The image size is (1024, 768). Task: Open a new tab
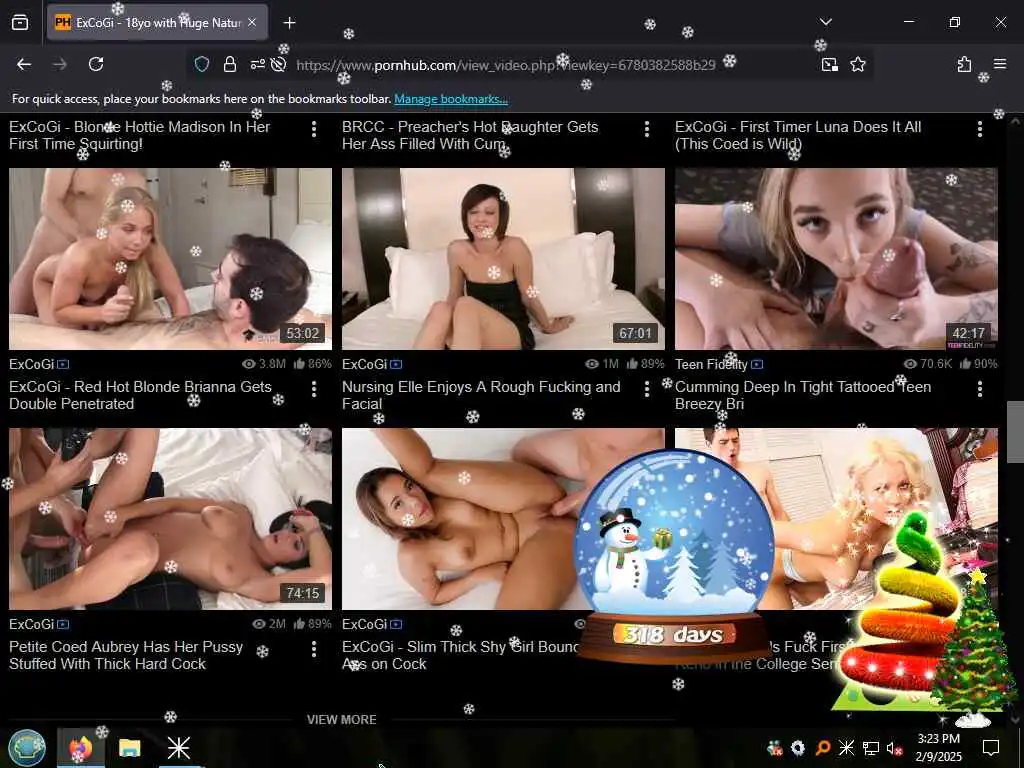coord(289,23)
